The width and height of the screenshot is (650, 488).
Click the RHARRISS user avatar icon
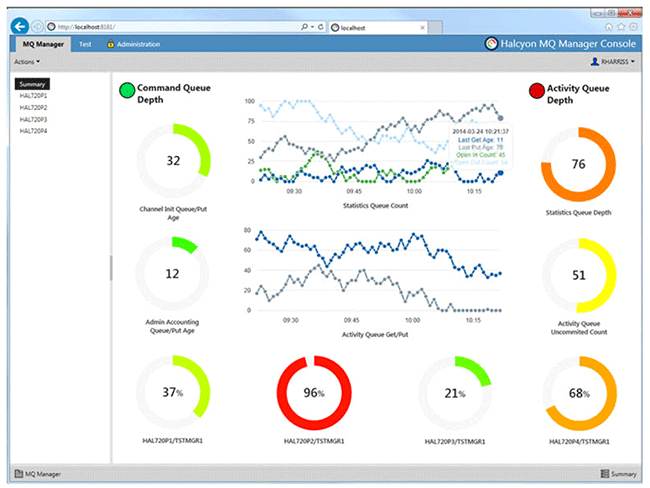coord(594,62)
